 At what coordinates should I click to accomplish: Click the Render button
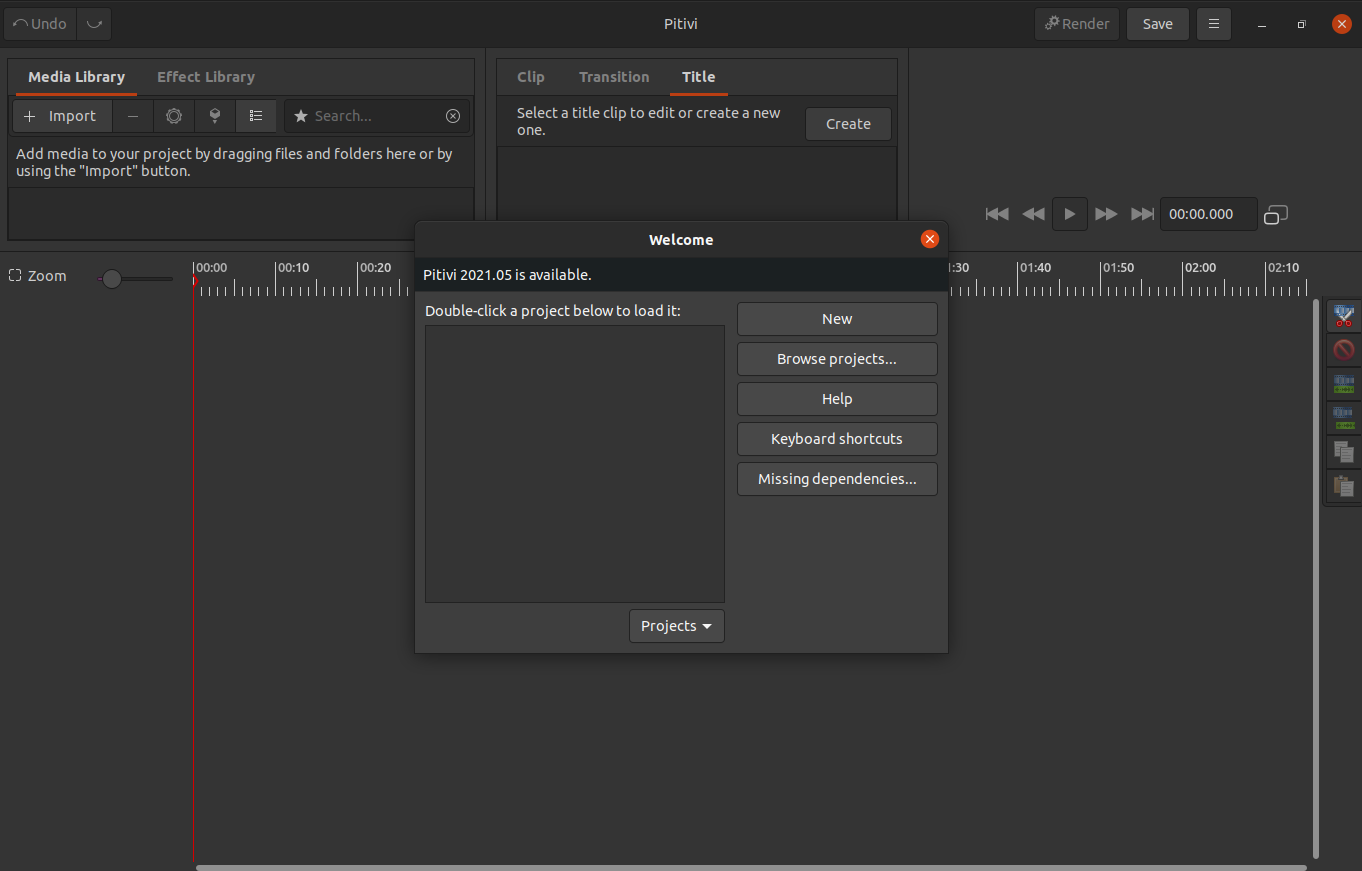[x=1077, y=24]
